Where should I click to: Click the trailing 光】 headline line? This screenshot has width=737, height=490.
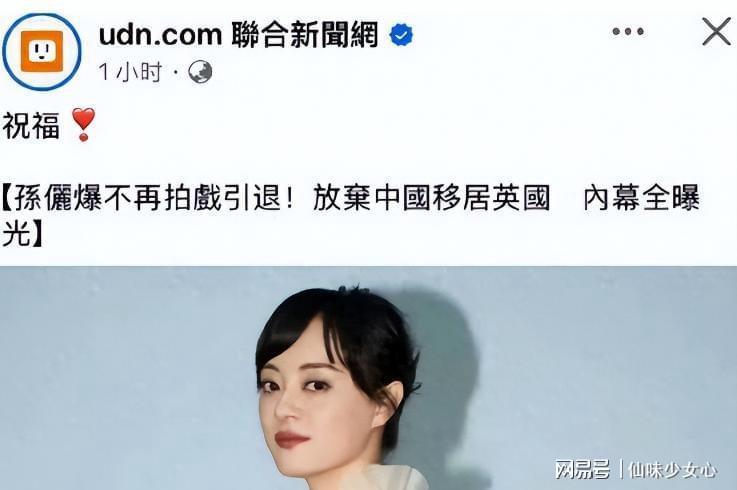tap(22, 233)
